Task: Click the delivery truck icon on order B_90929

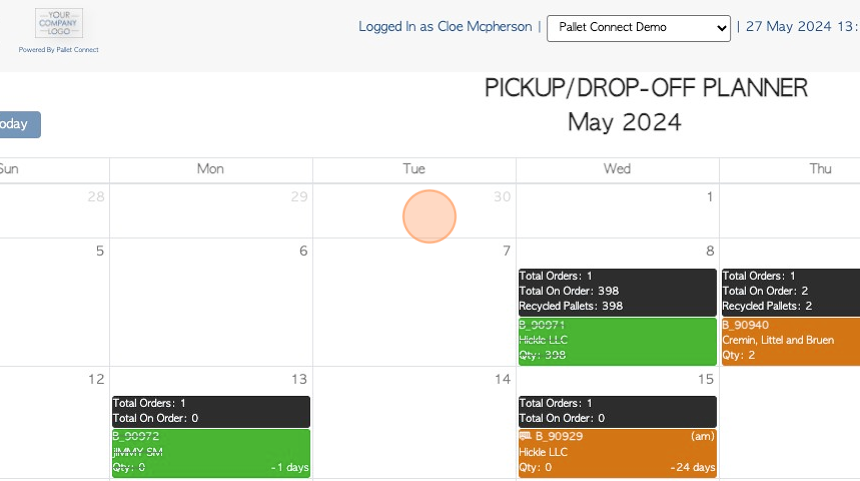Action: tap(525, 437)
